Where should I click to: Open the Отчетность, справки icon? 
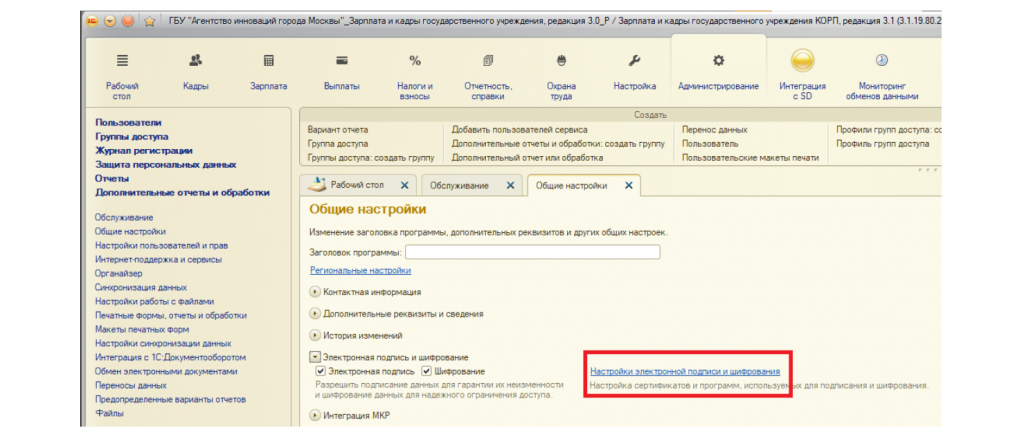point(488,61)
